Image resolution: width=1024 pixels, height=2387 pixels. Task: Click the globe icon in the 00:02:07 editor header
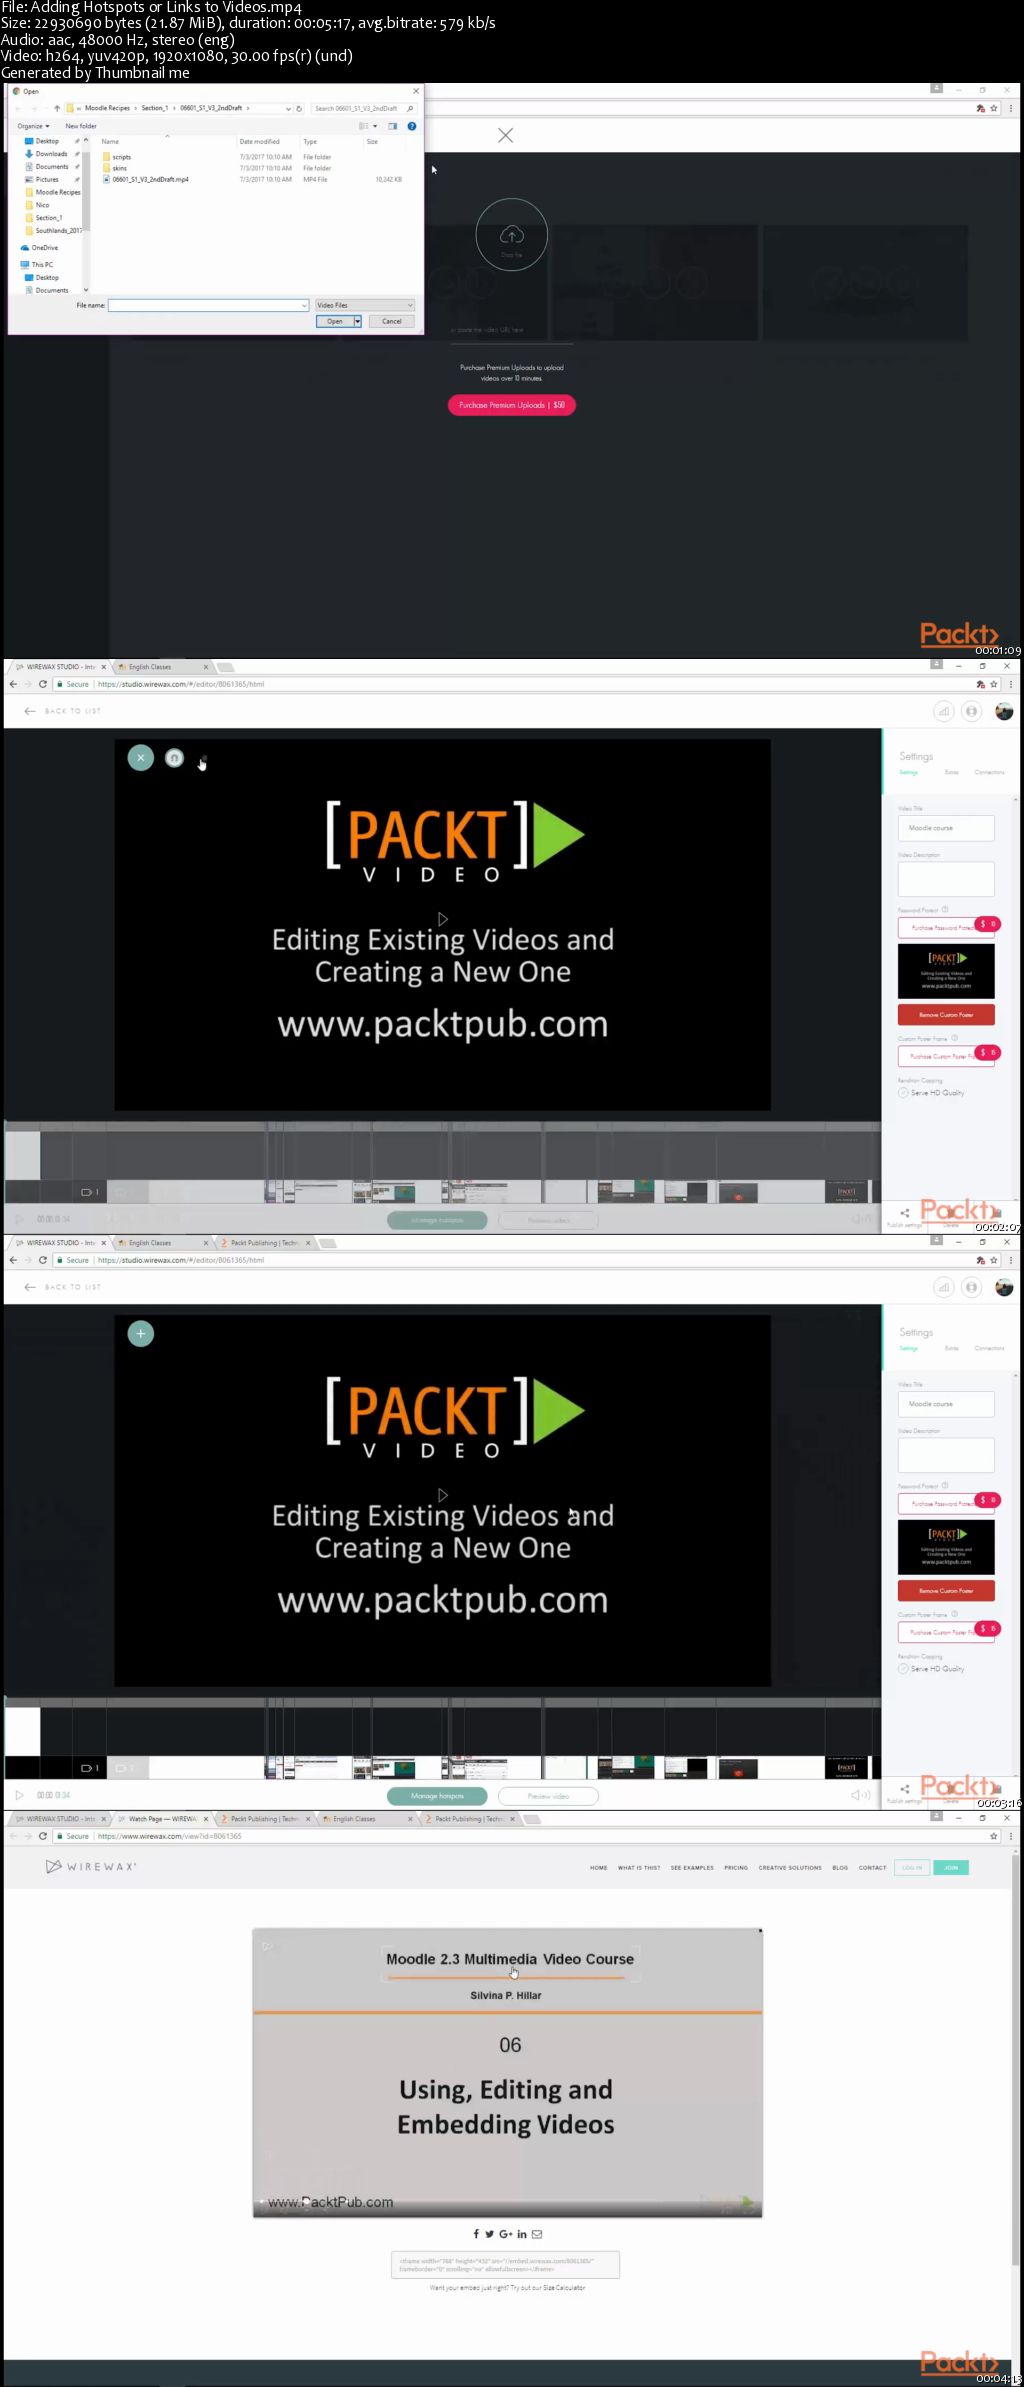point(971,711)
